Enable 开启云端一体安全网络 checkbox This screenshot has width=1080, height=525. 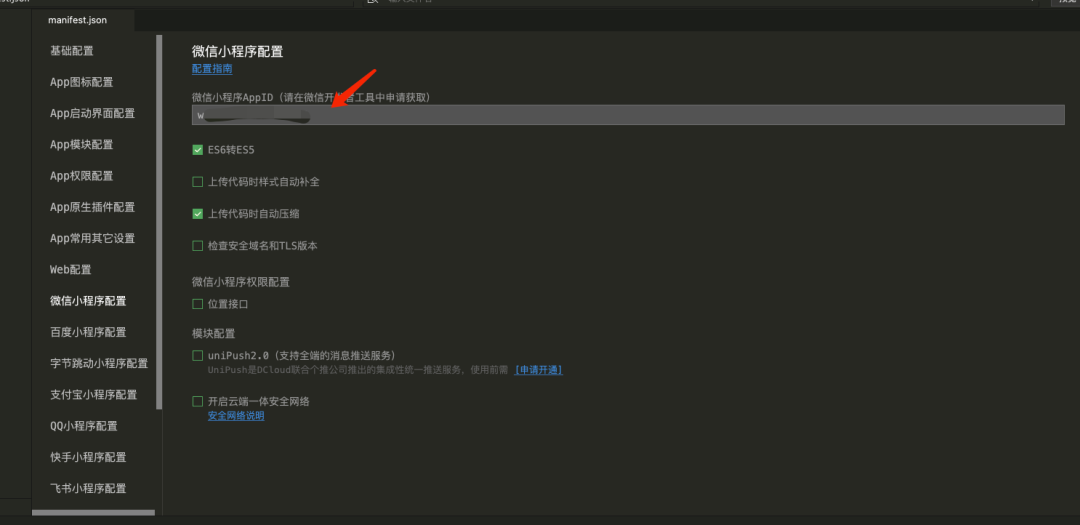pos(198,402)
